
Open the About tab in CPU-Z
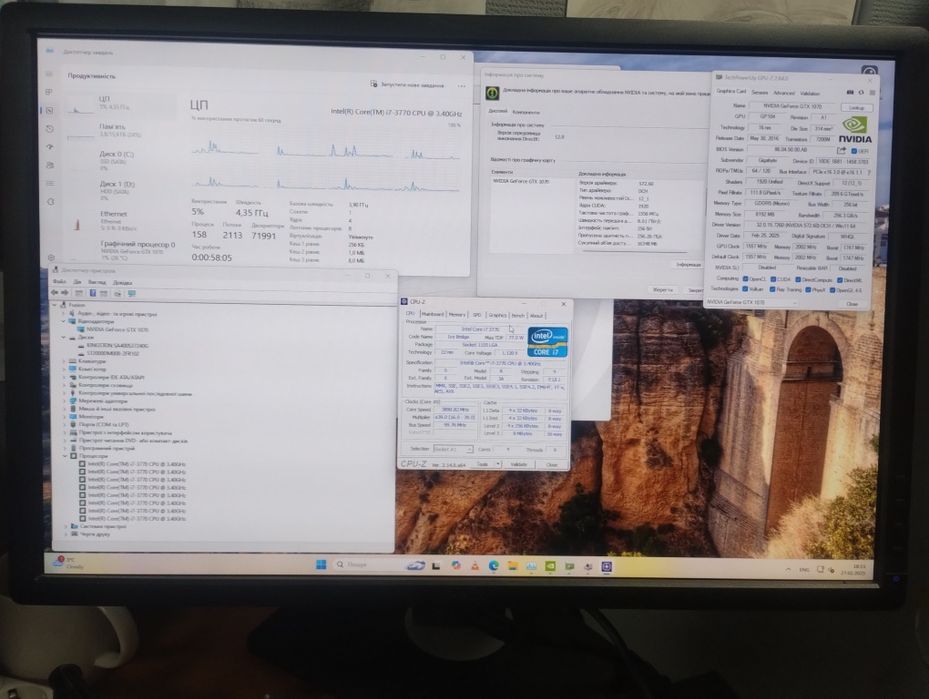click(537, 316)
